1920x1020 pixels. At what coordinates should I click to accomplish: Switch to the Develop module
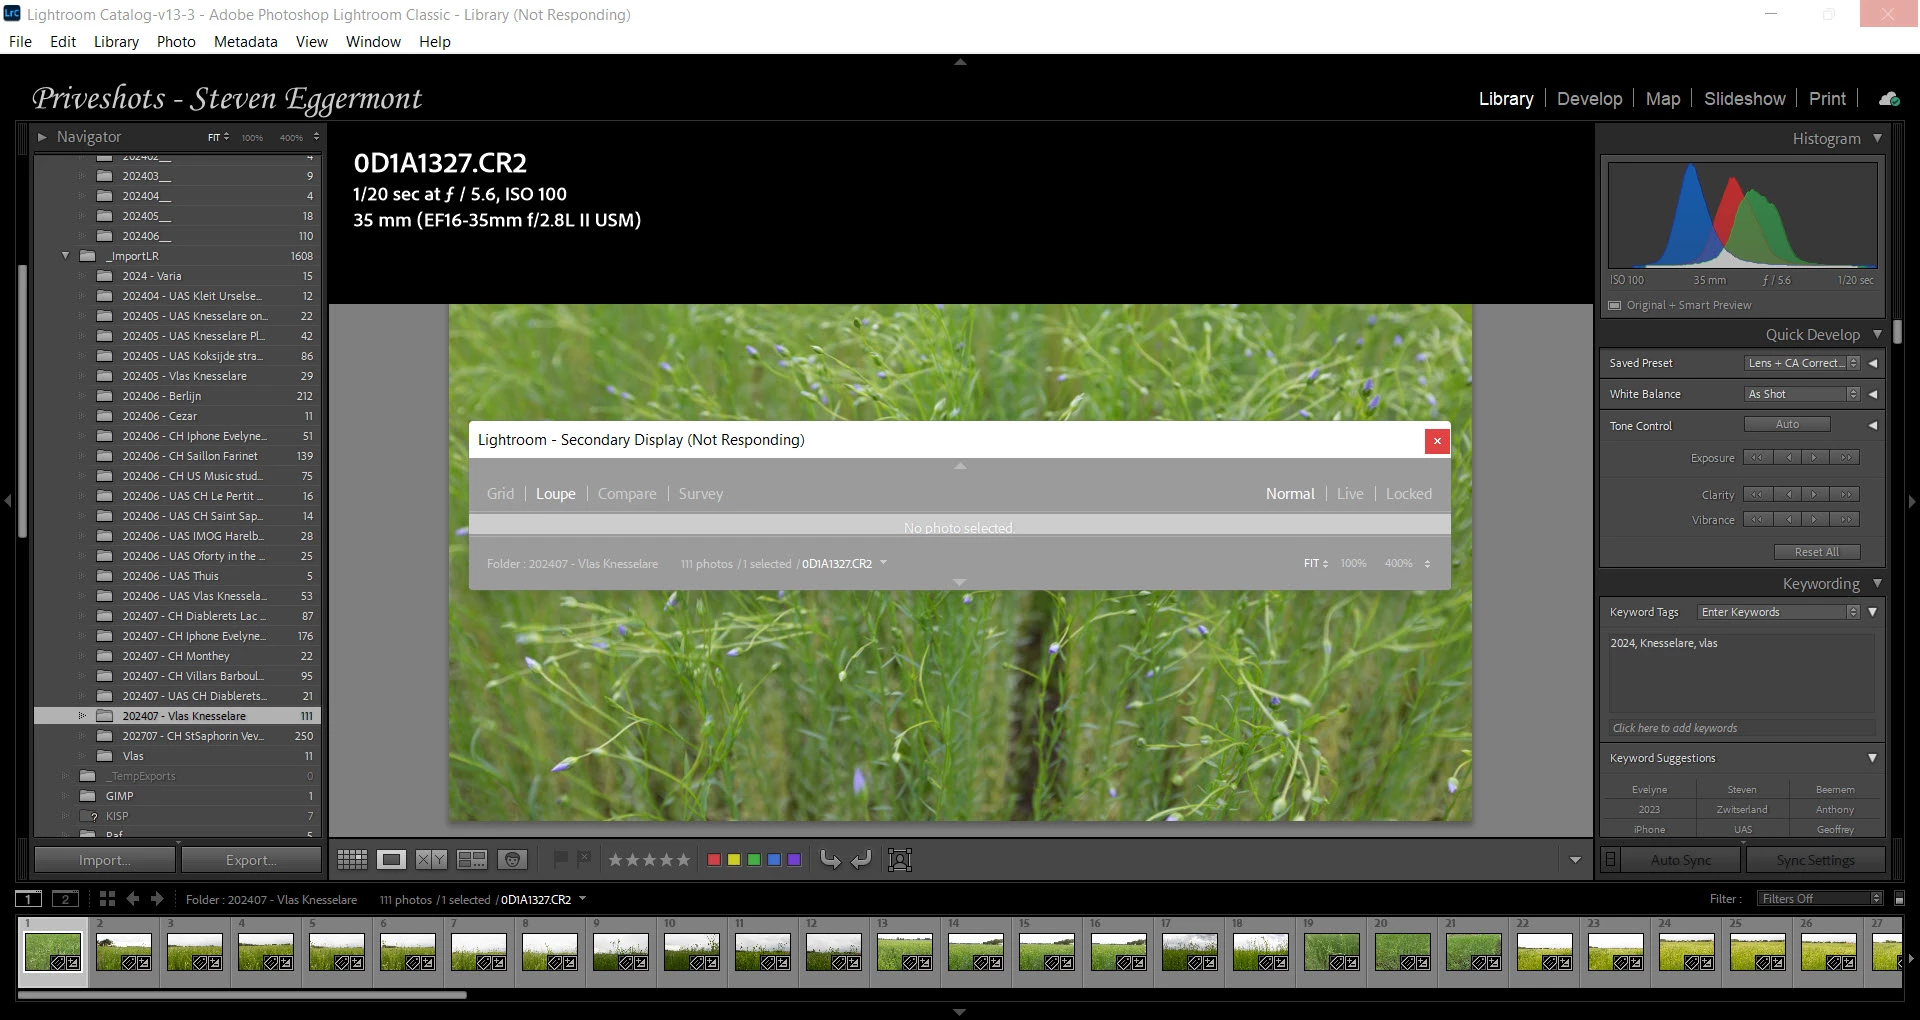click(1589, 99)
